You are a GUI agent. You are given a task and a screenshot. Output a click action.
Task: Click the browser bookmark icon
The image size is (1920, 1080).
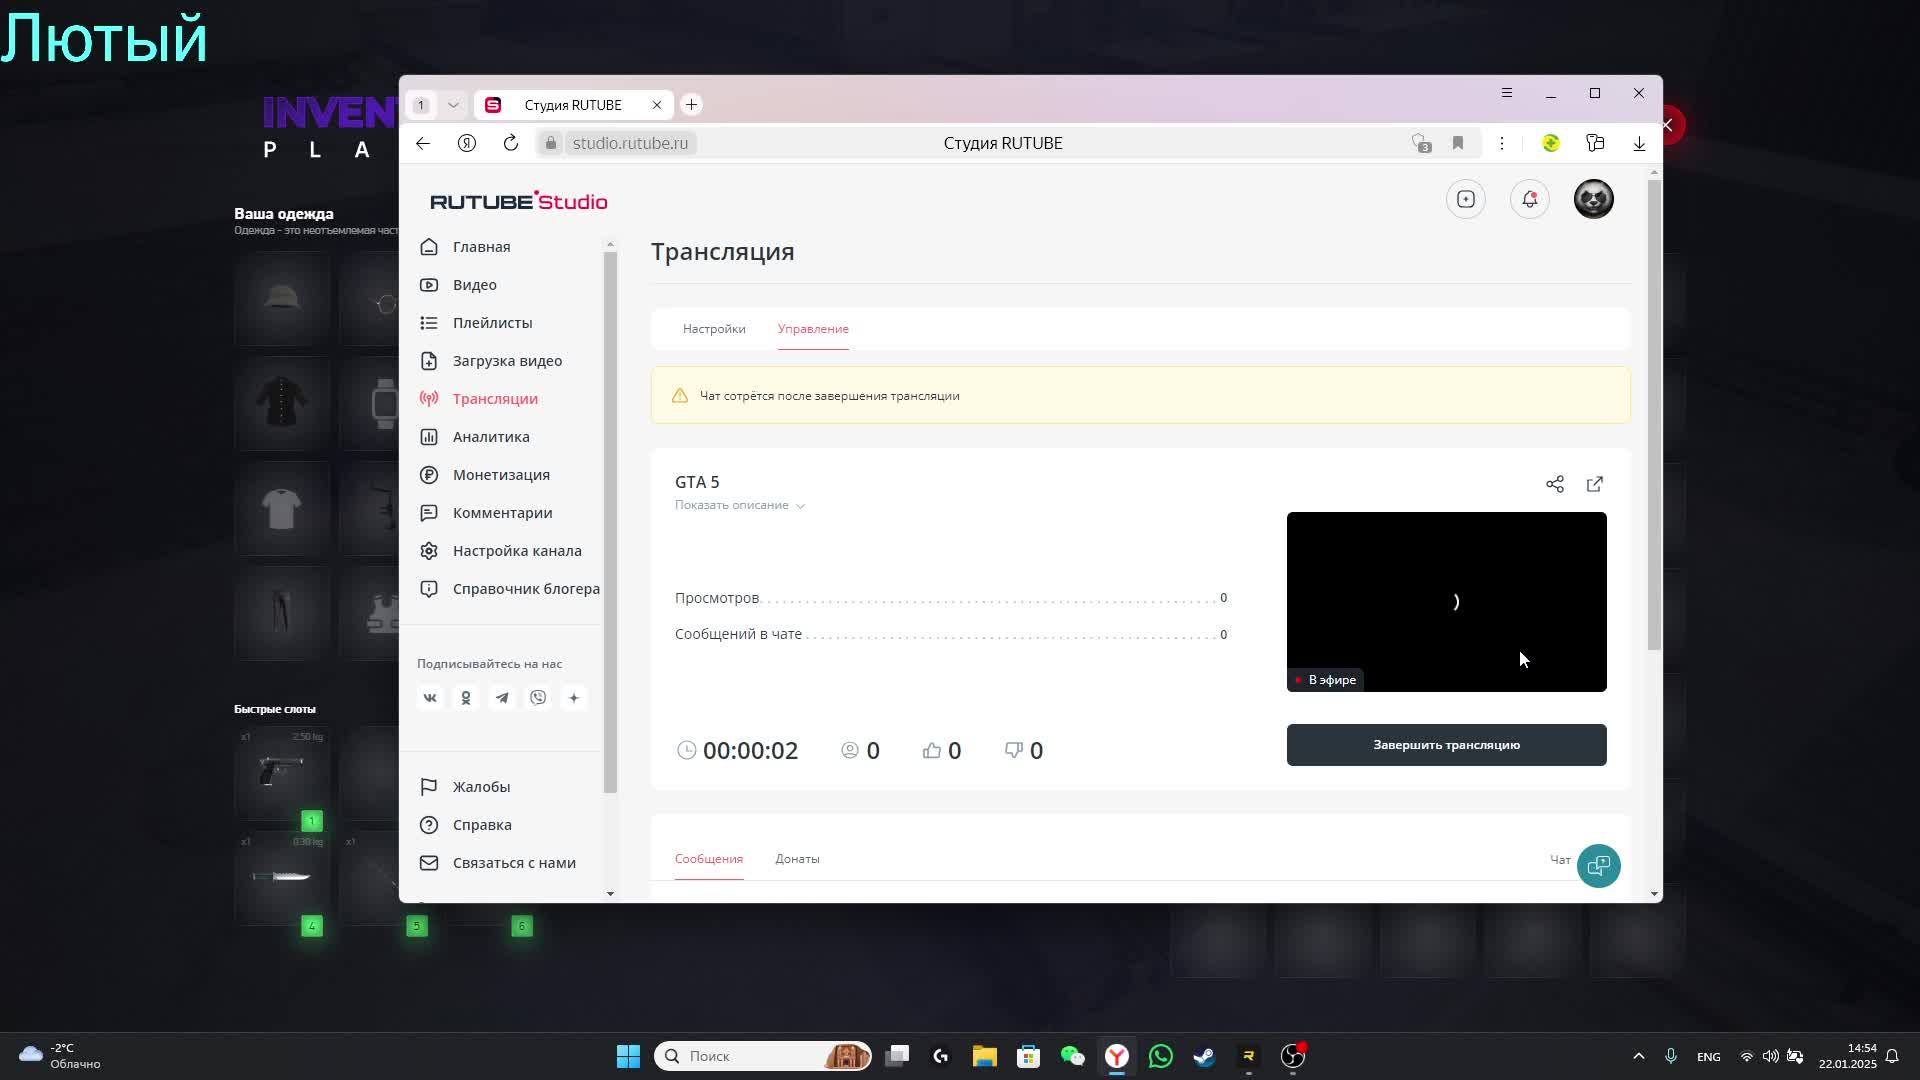1458,143
